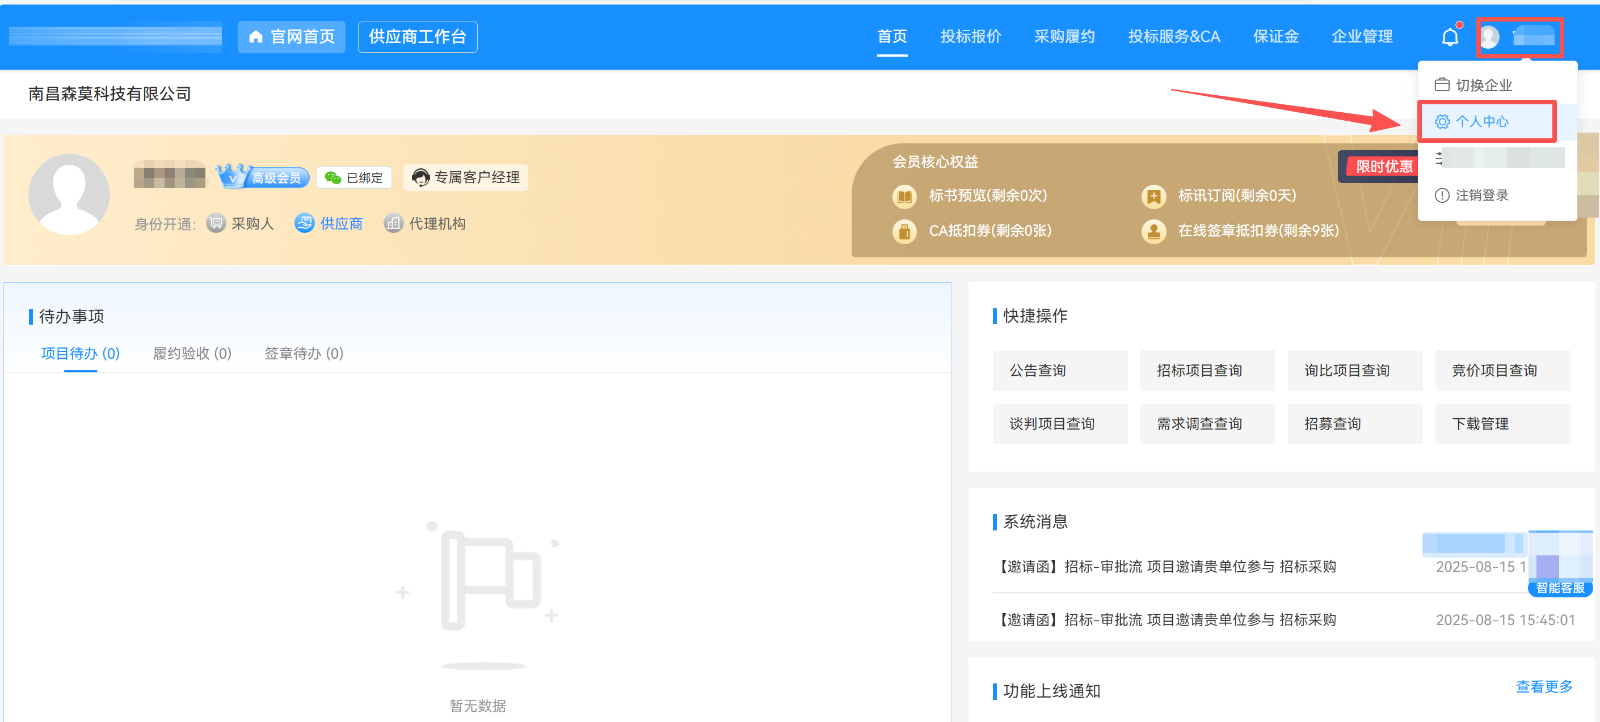Open 供应商工作台
This screenshot has width=1600, height=722.
tap(418, 37)
